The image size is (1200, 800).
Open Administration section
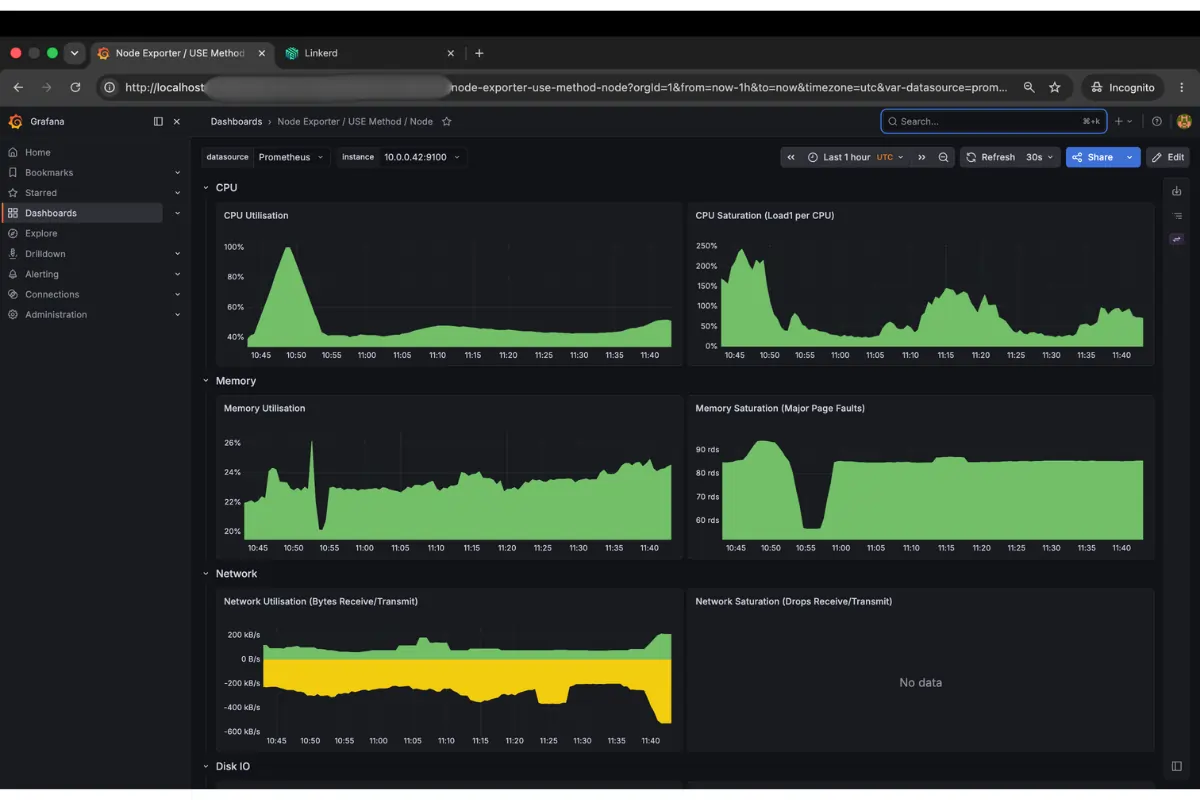click(56, 315)
